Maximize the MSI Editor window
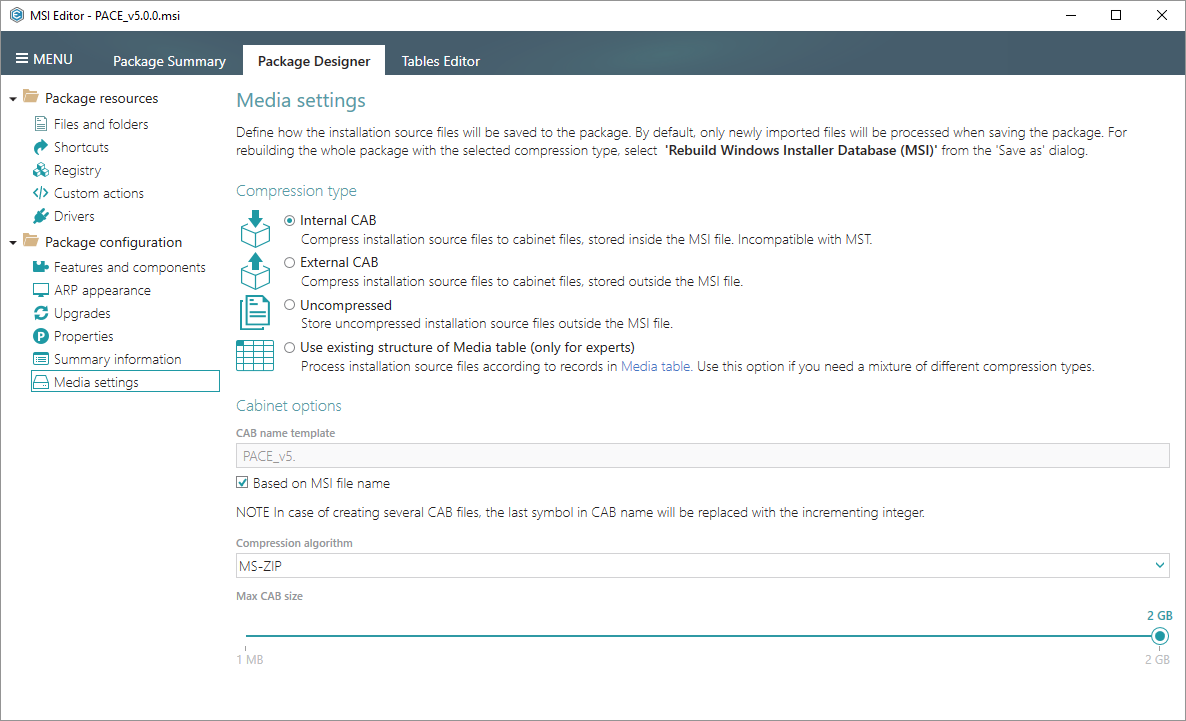The width and height of the screenshot is (1186, 721). click(1116, 15)
